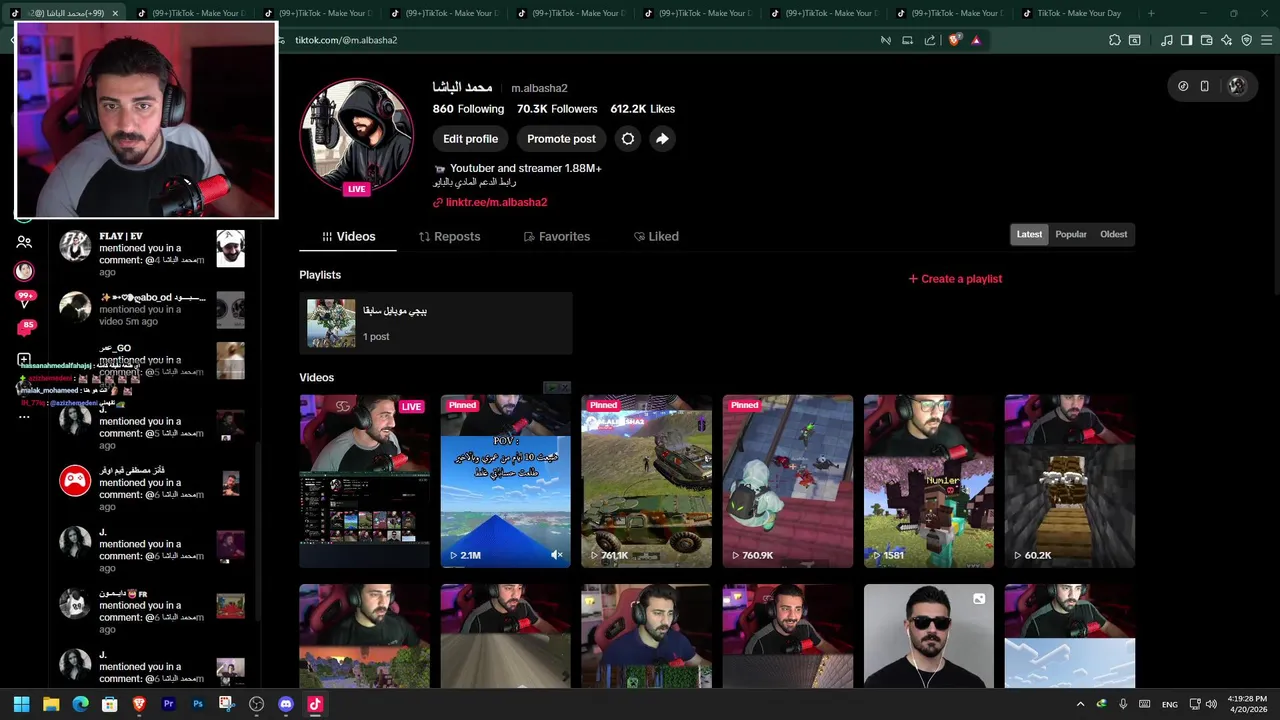Switch to the Liked tab
Screen dimensions: 1280x720
point(656,236)
